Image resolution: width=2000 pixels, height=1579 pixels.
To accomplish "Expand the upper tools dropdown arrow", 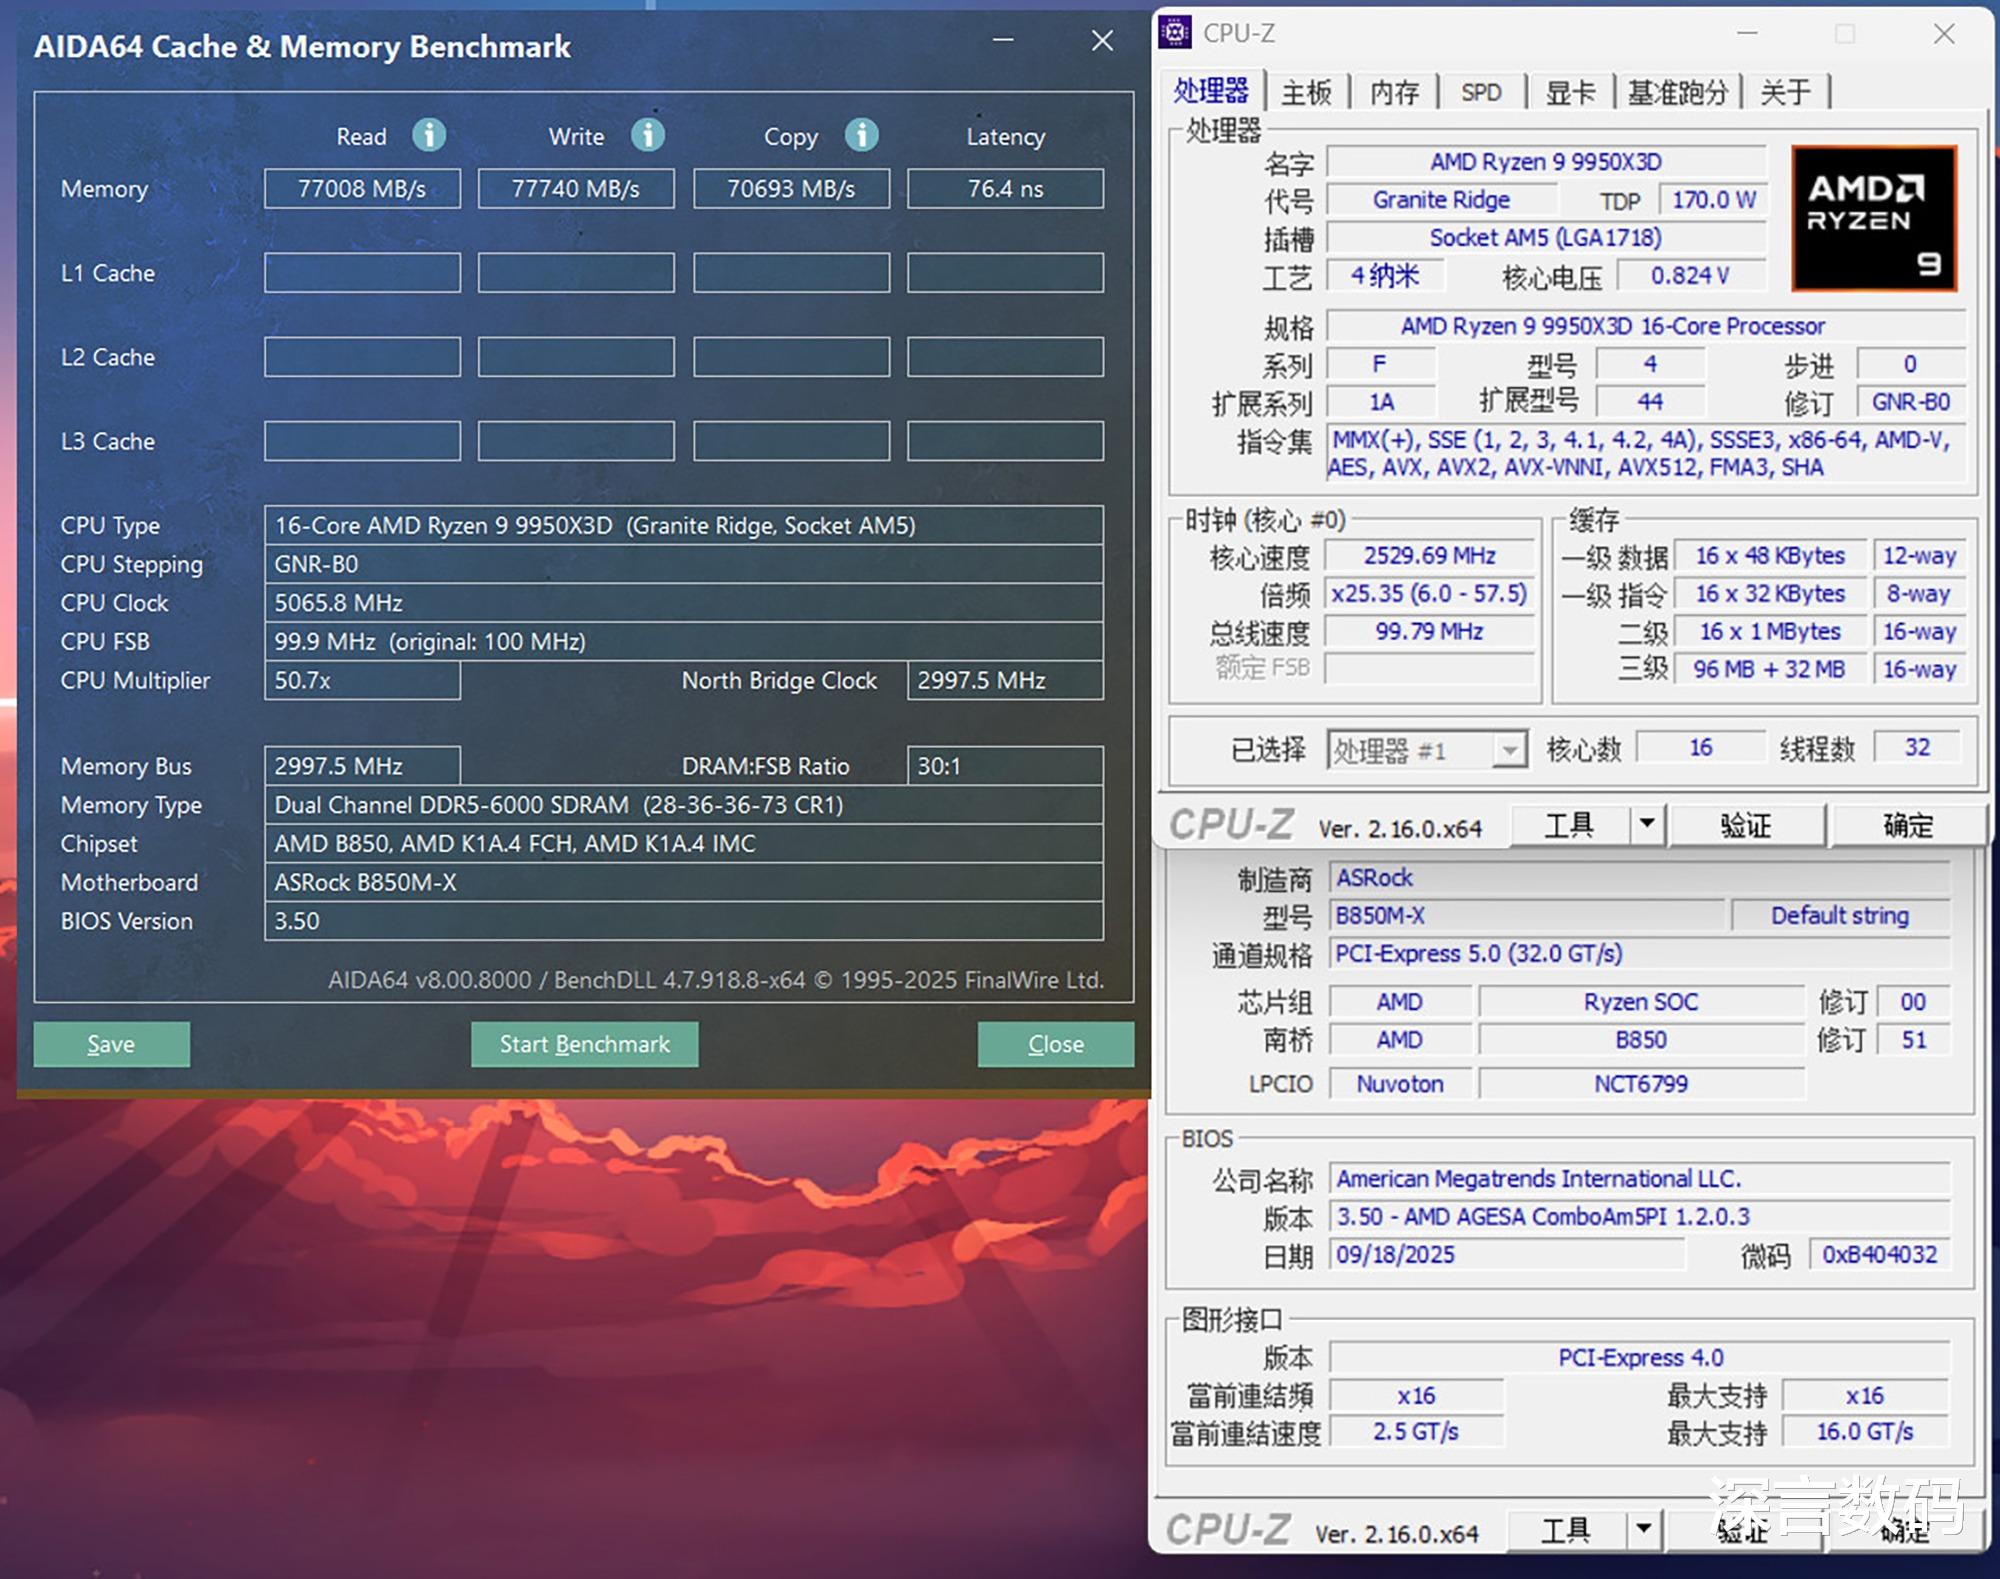I will point(1646,825).
